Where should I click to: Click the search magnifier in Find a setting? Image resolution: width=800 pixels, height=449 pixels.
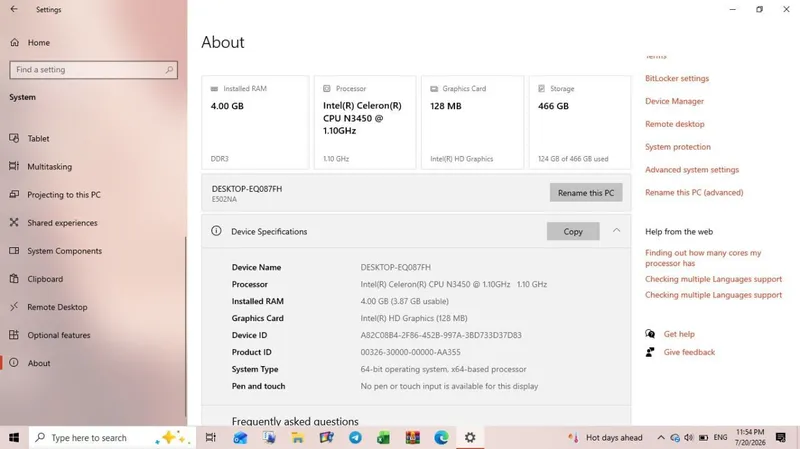click(169, 70)
